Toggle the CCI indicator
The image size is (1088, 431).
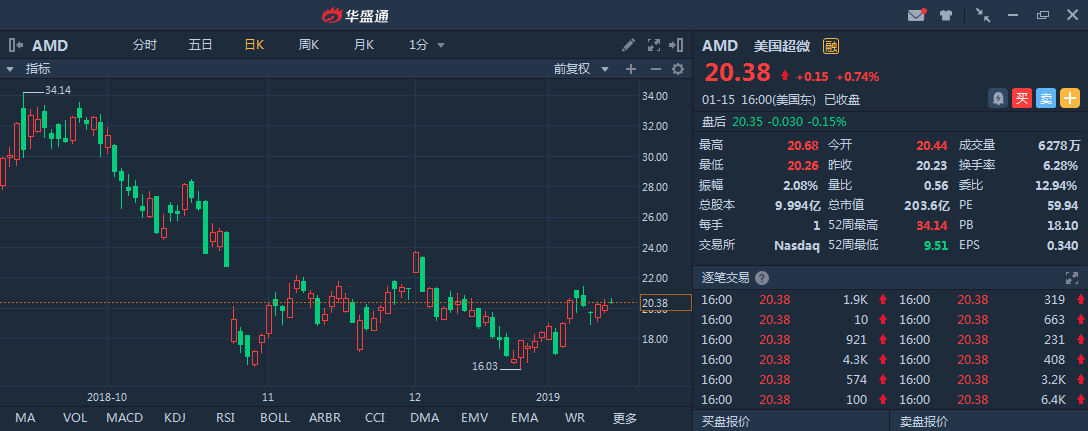(375, 419)
